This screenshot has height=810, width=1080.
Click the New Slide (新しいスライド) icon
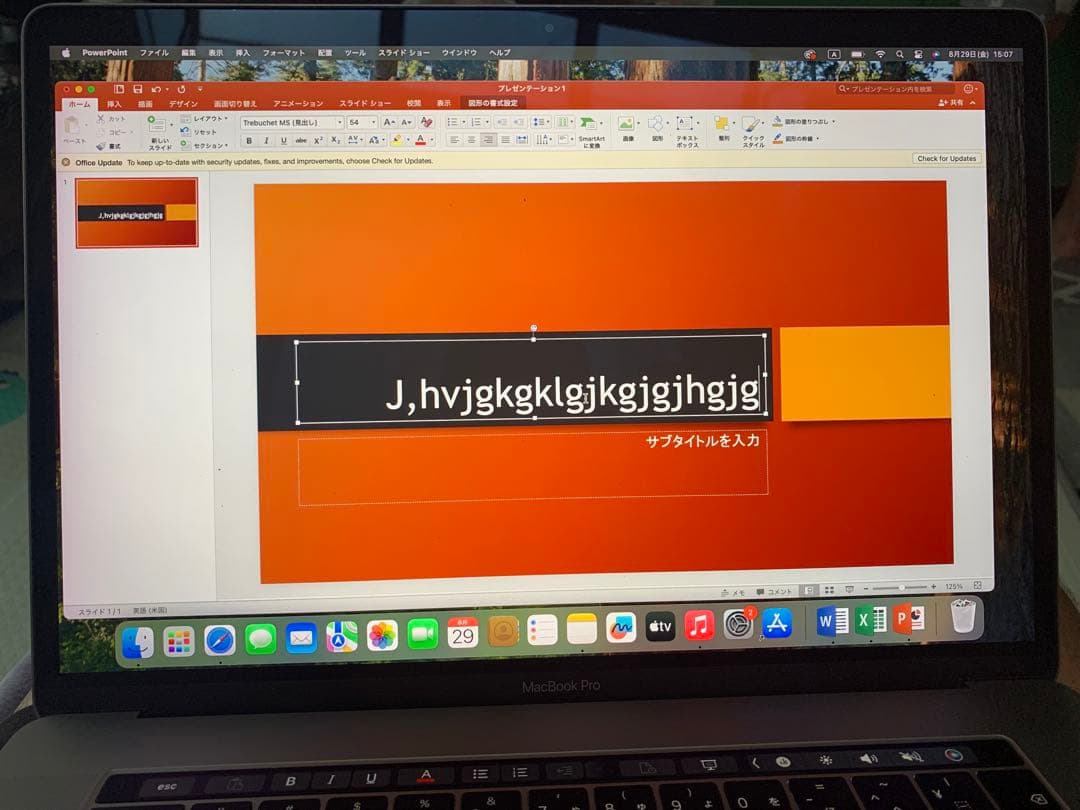(159, 125)
